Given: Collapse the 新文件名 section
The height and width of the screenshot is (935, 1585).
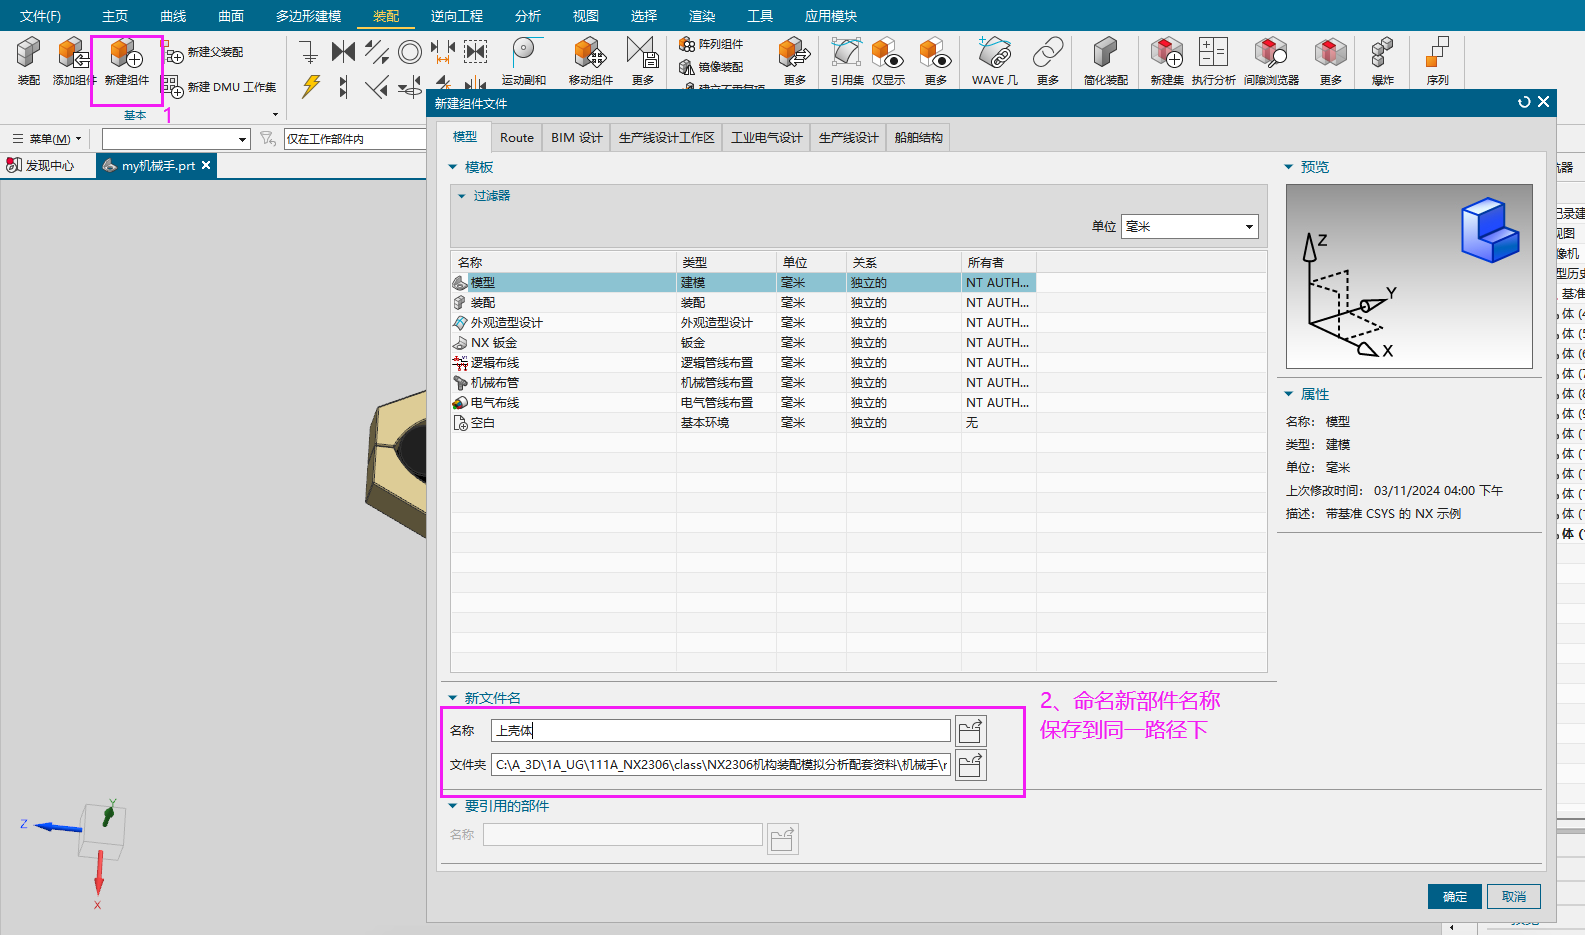Looking at the screenshot, I should click(453, 698).
